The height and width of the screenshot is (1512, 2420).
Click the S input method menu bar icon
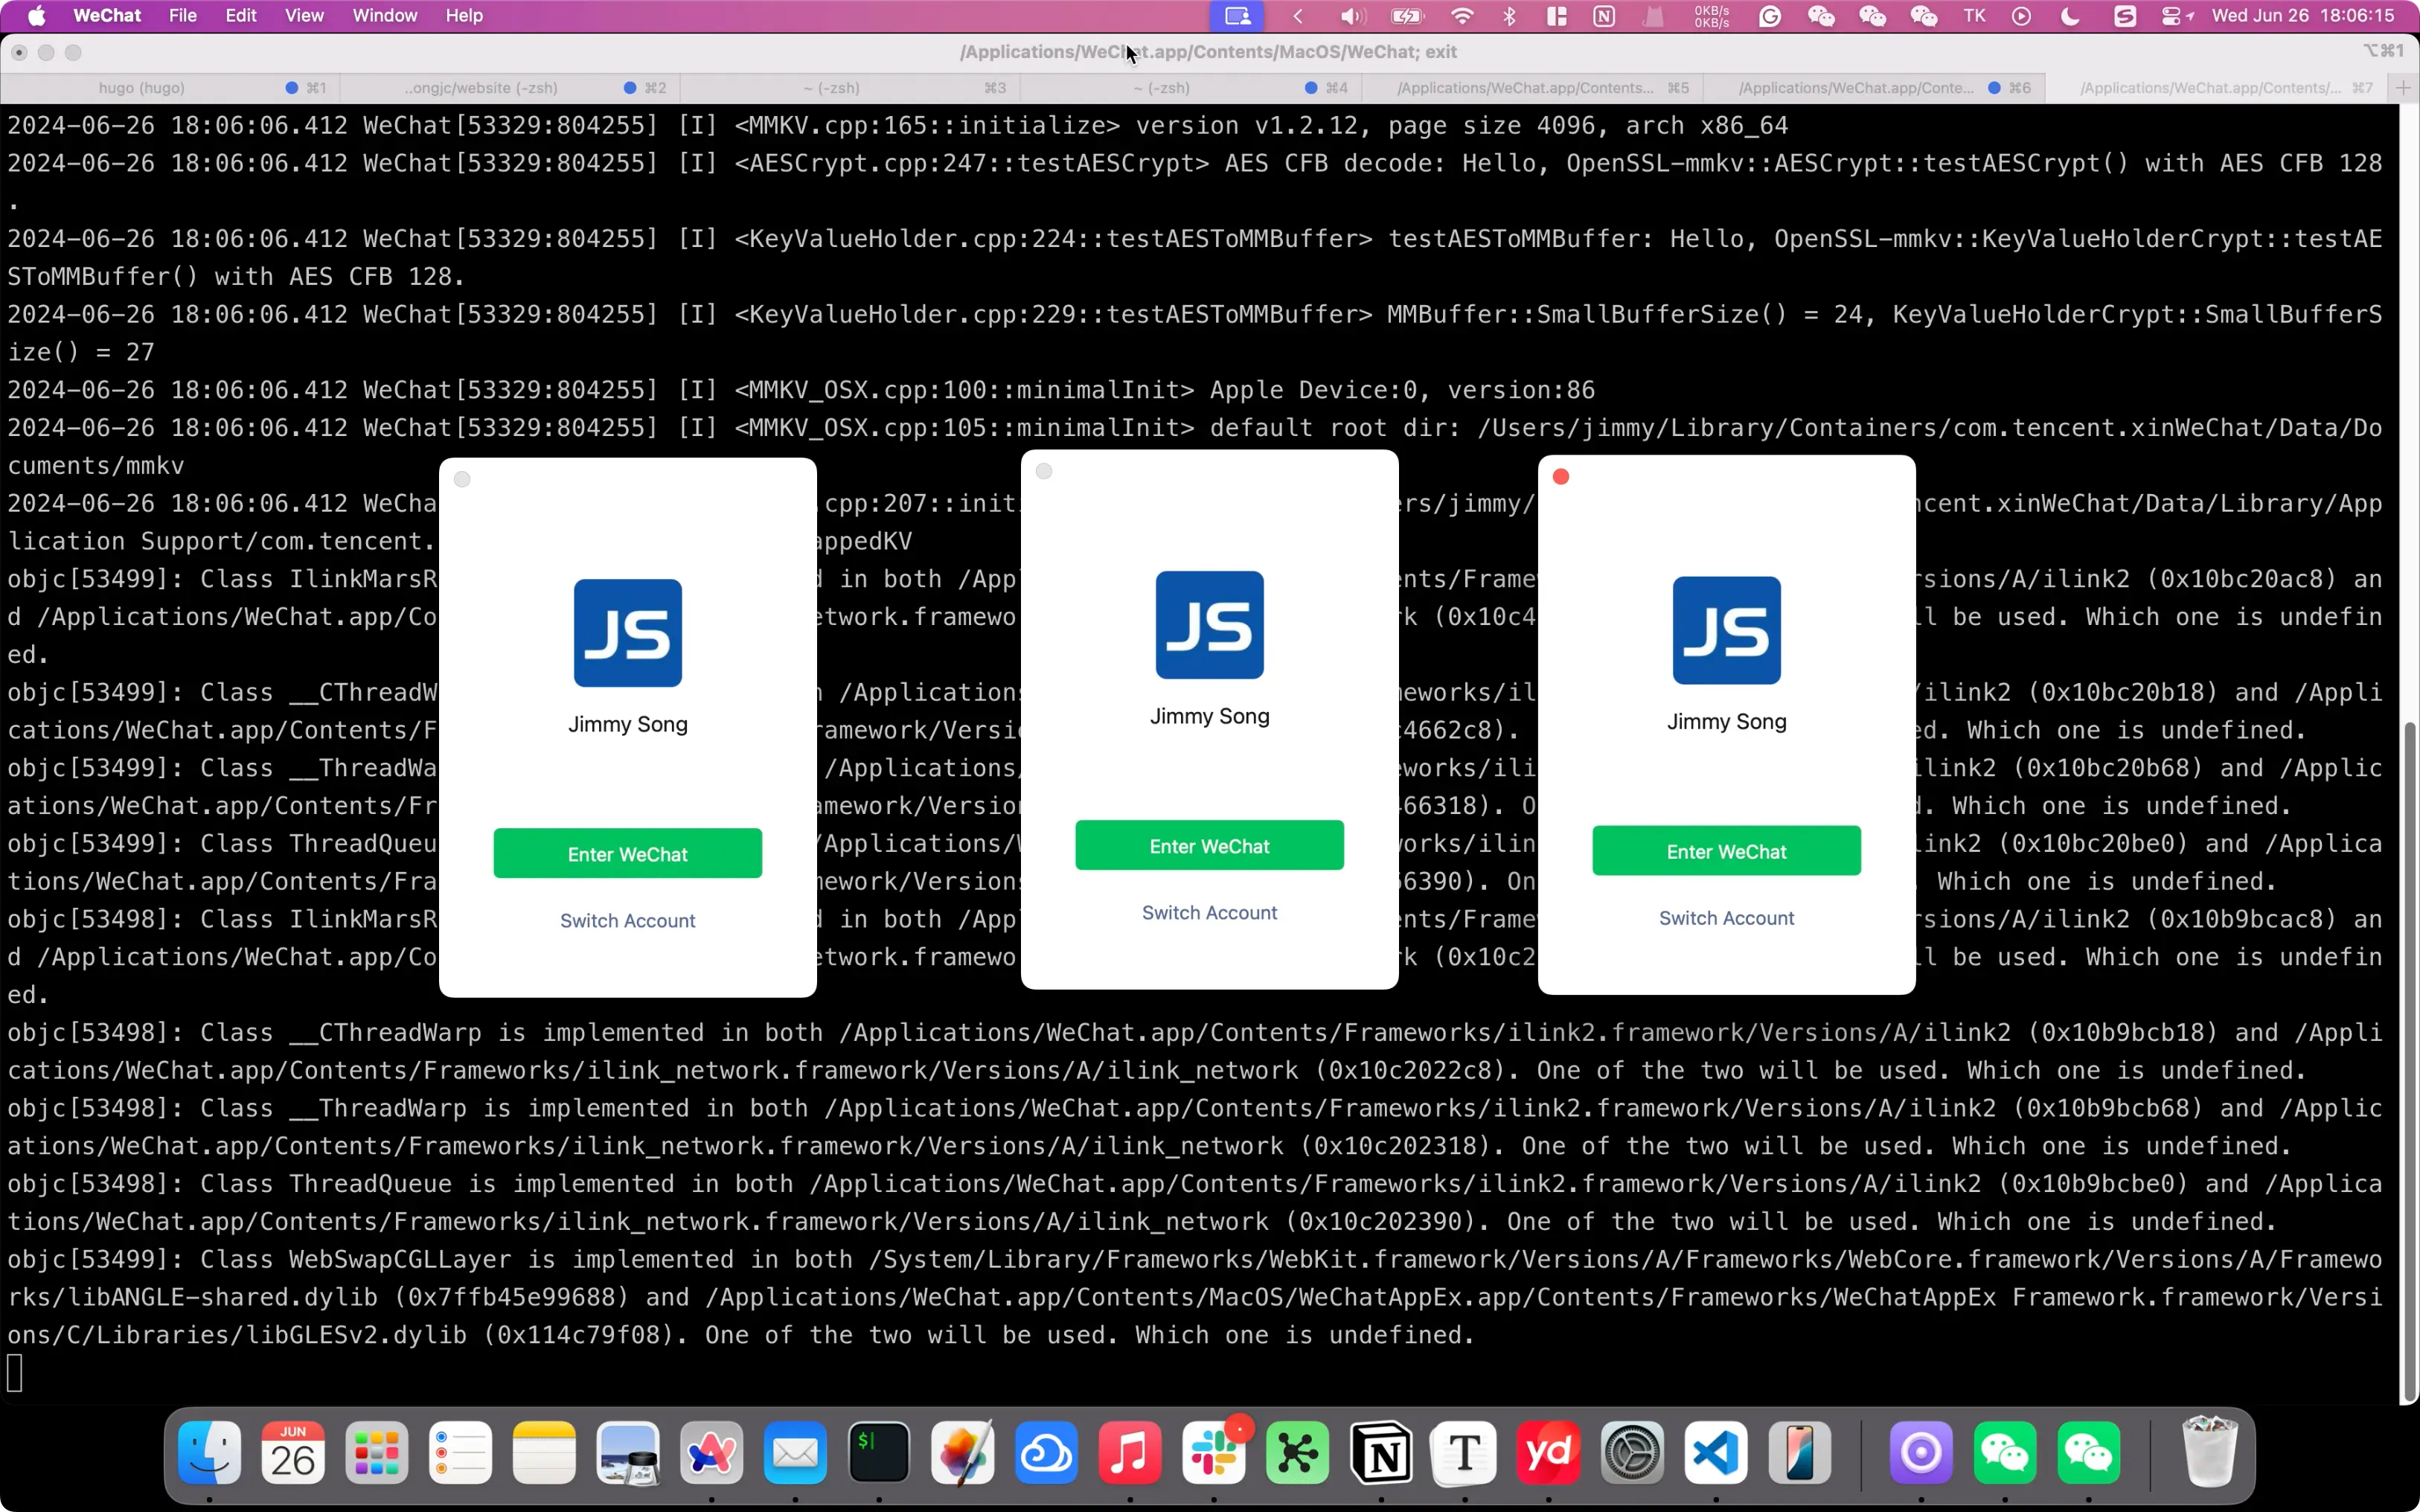coord(2125,16)
